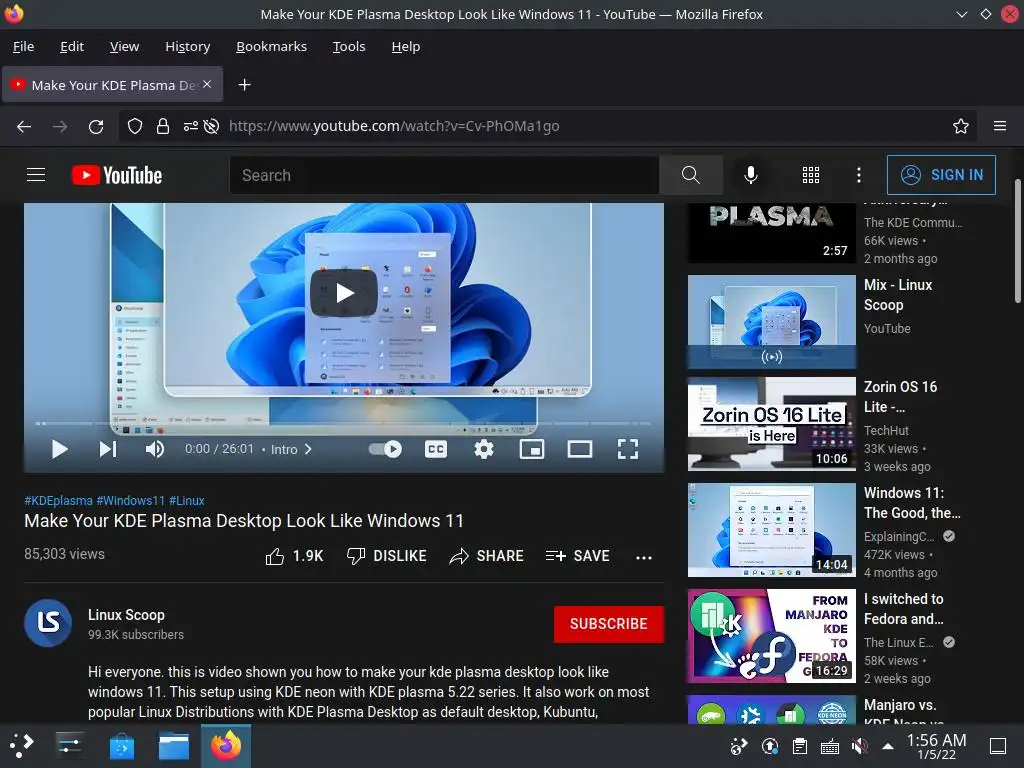
Task: Open the View menu
Action: (124, 46)
